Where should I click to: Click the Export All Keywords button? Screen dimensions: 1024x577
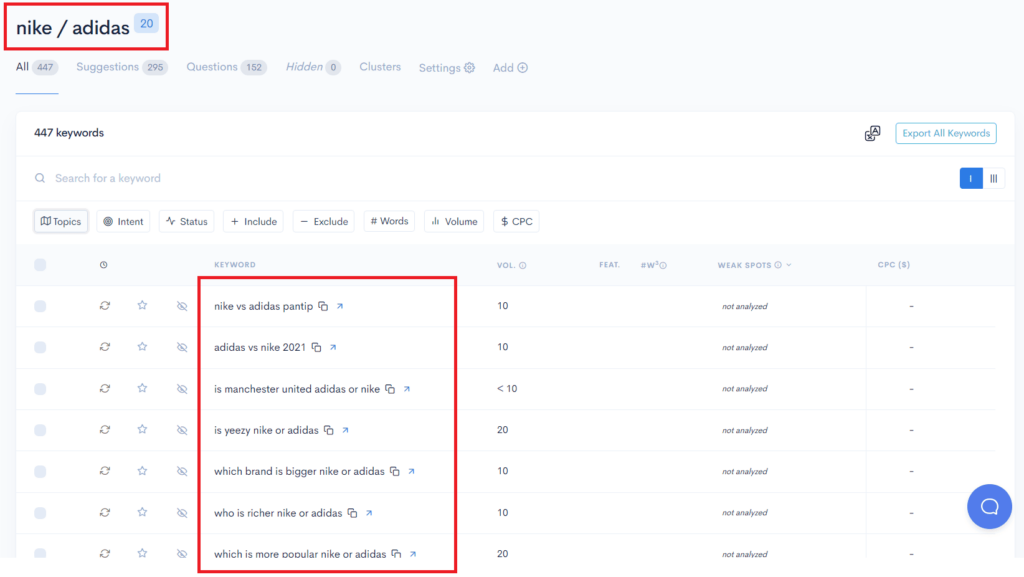click(945, 132)
